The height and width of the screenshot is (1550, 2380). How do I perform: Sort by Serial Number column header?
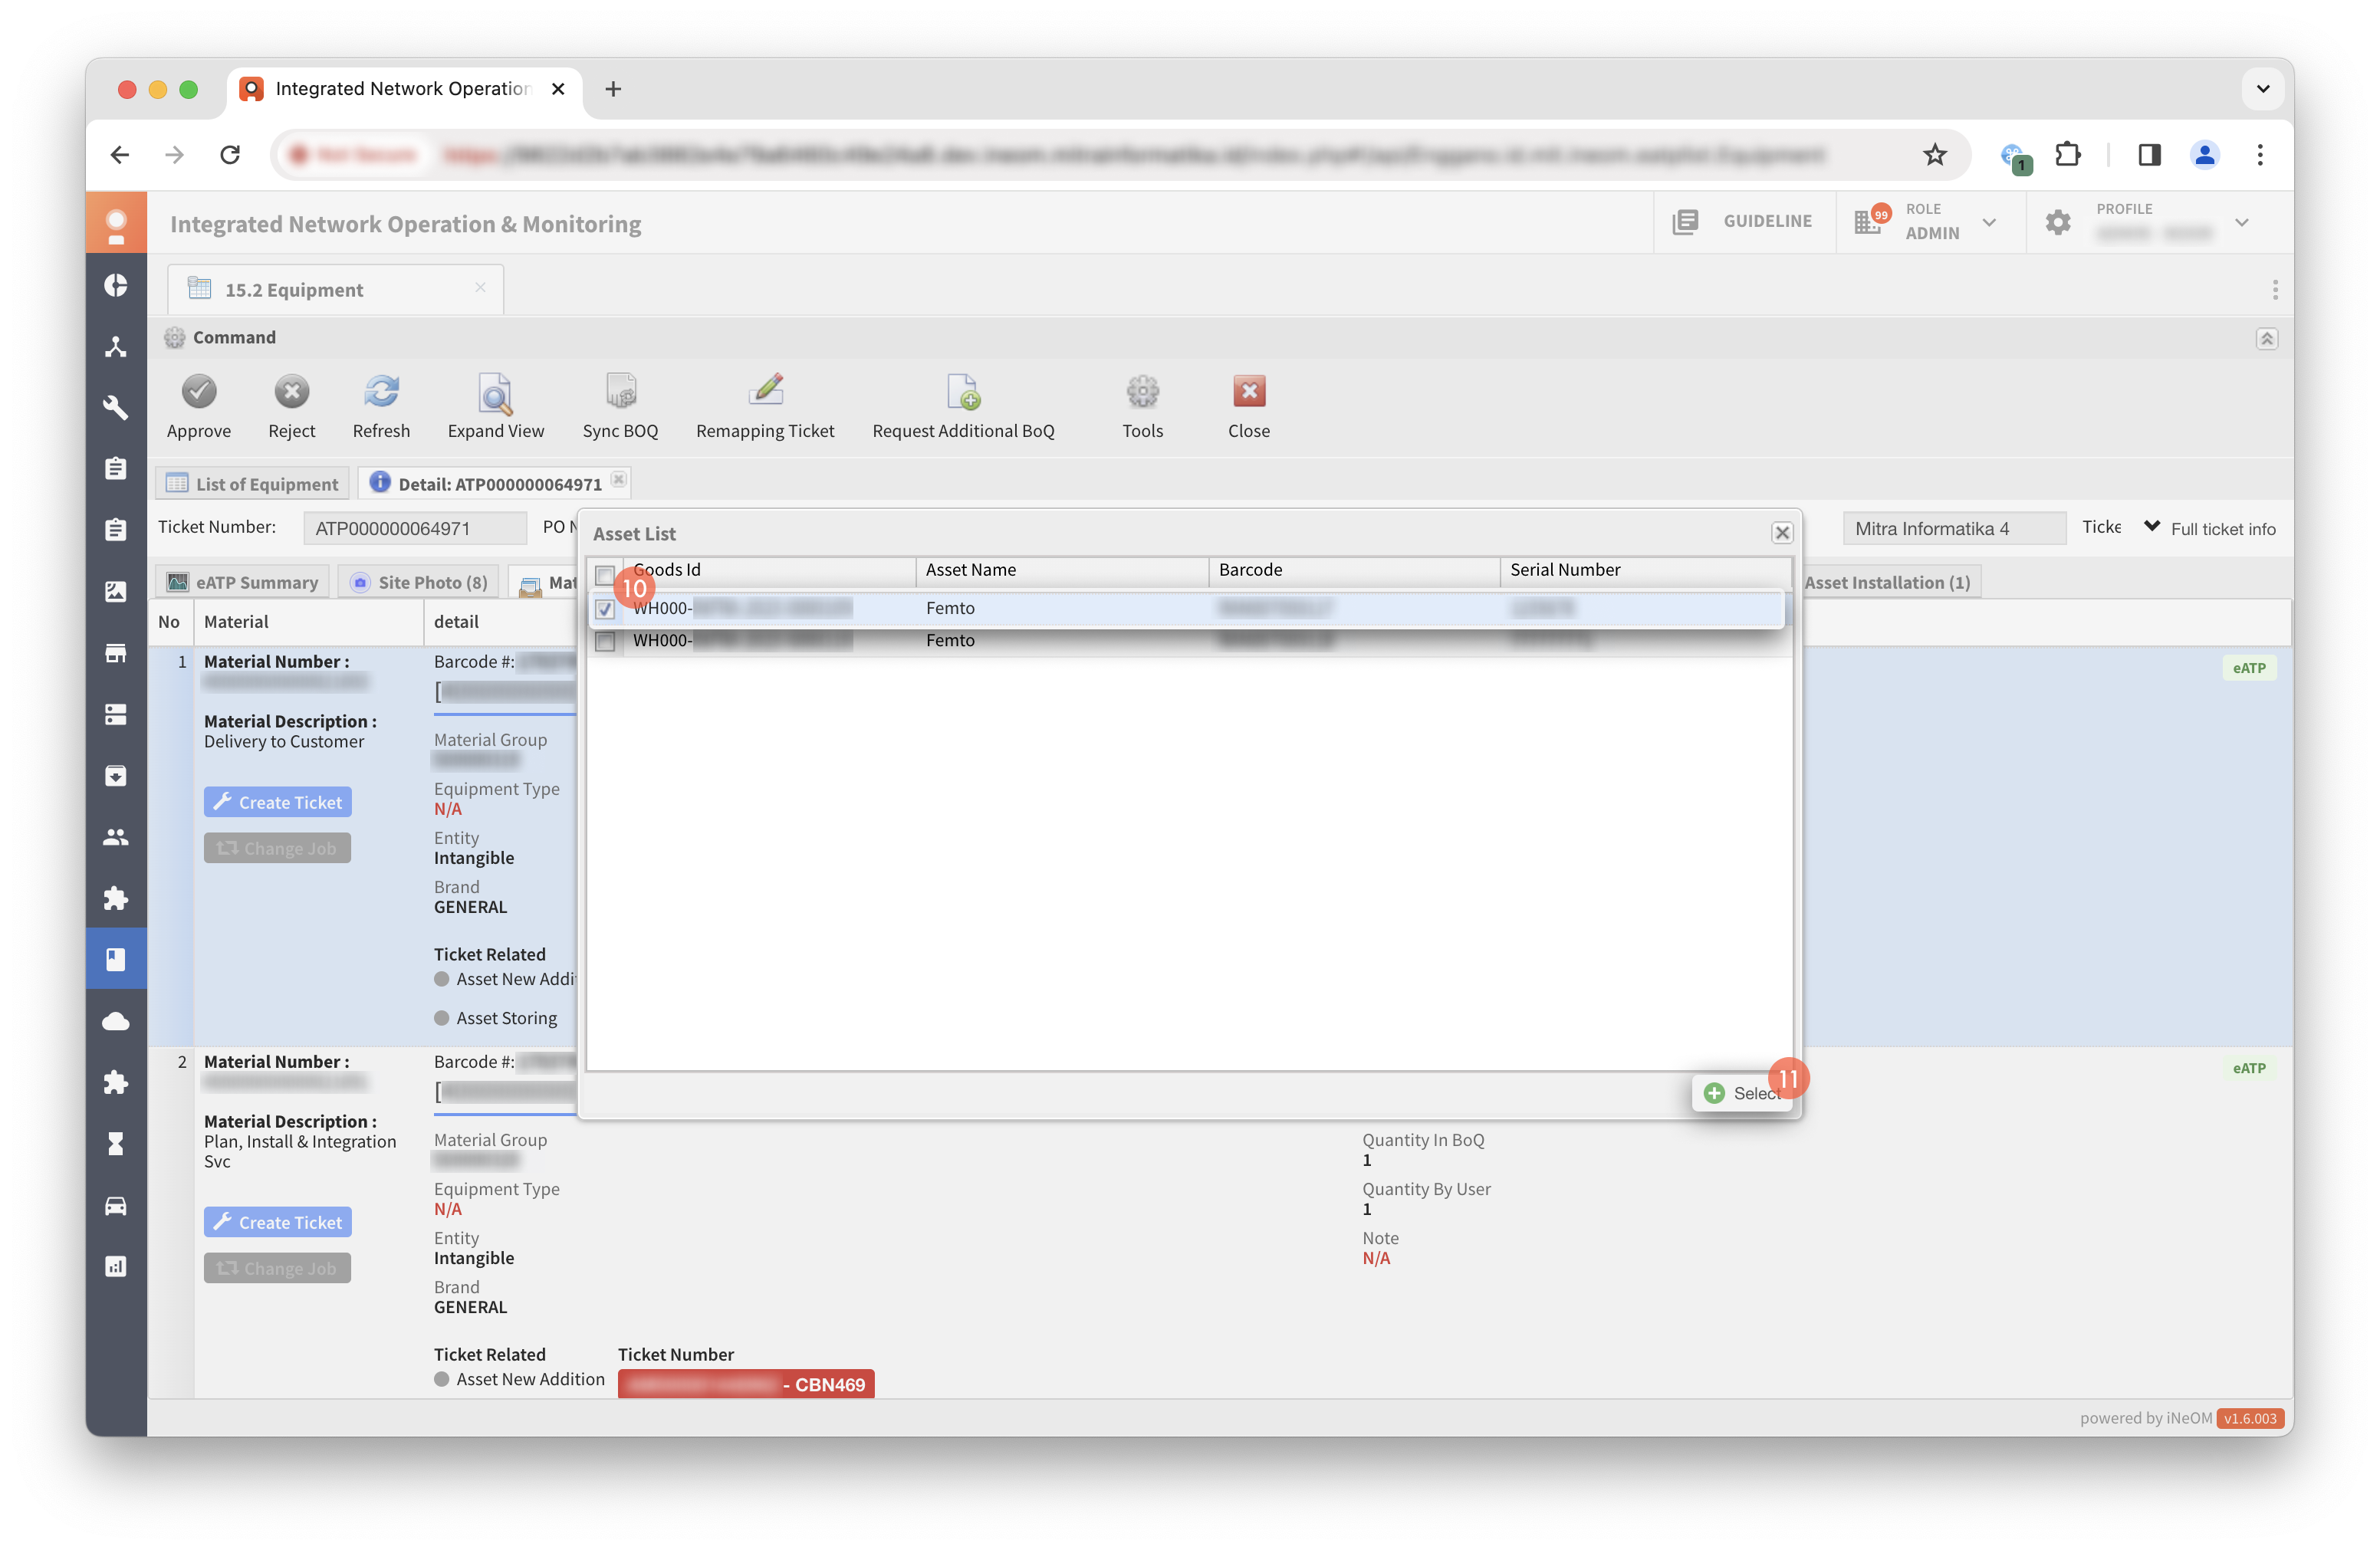click(1645, 570)
